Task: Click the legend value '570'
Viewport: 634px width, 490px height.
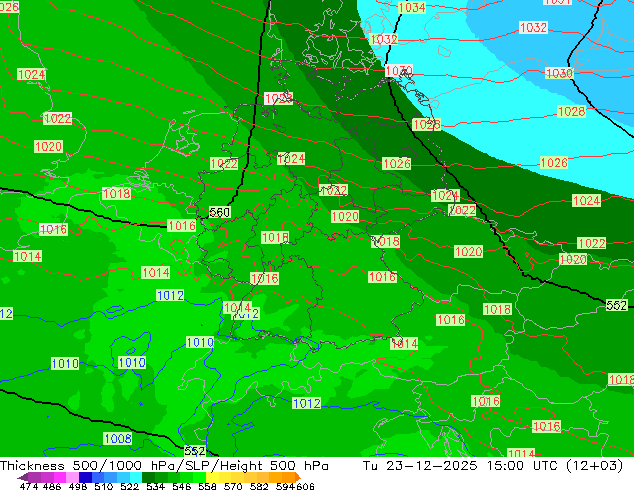Action: click(233, 486)
